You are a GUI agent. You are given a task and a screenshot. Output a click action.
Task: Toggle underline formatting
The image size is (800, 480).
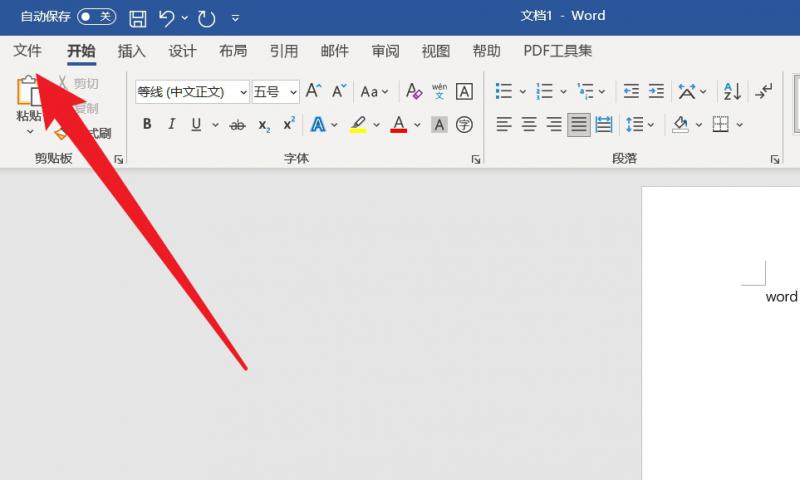196,124
